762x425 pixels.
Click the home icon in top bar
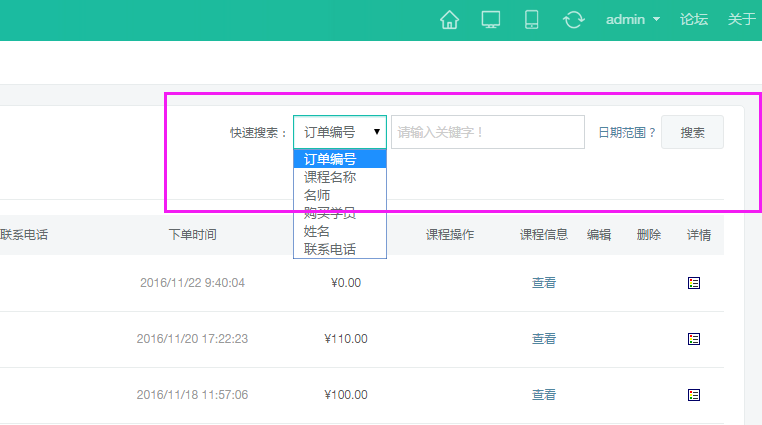(x=450, y=20)
